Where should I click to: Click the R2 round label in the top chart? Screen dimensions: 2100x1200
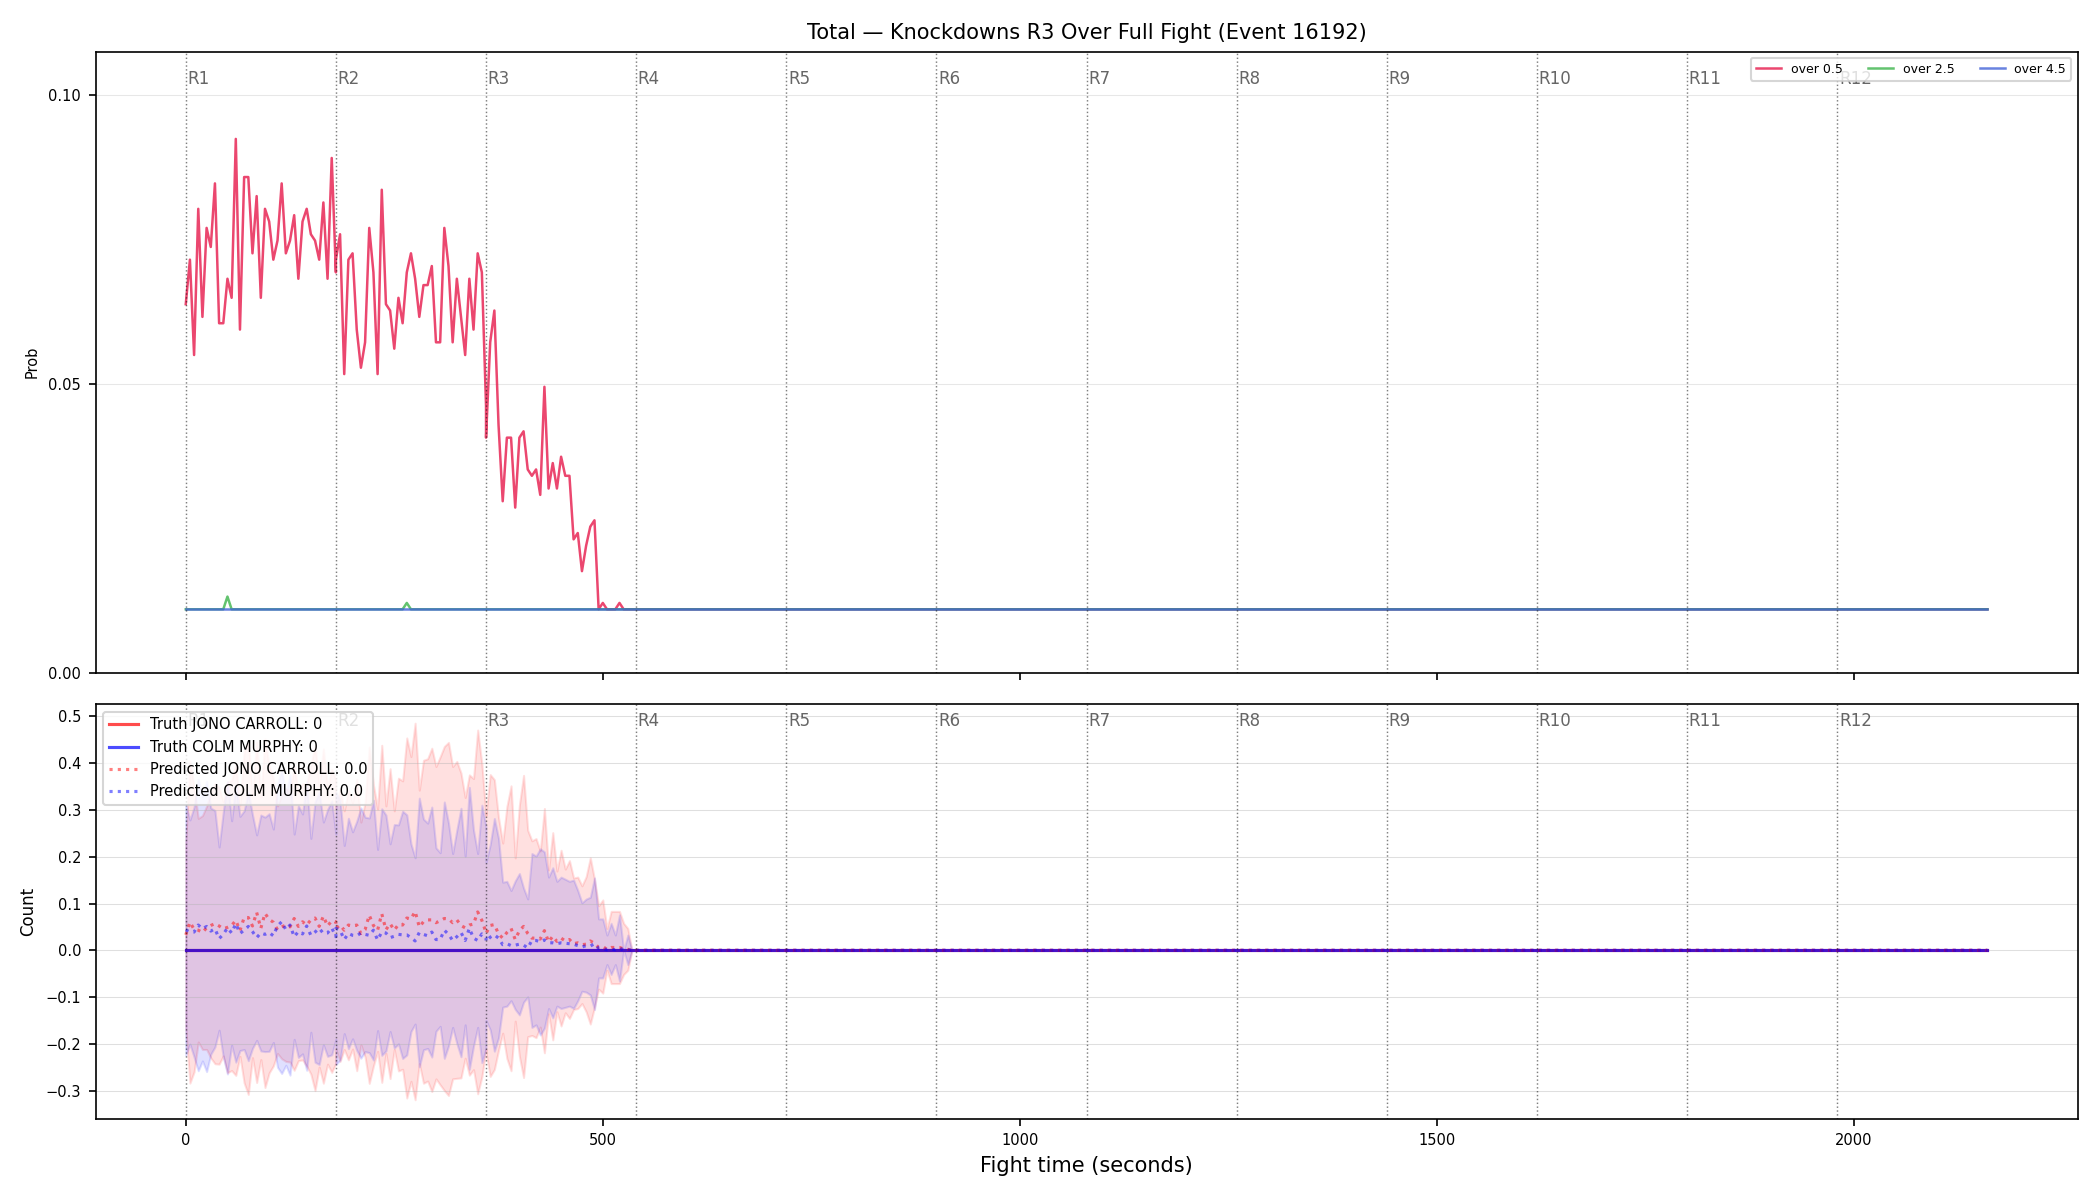(348, 78)
